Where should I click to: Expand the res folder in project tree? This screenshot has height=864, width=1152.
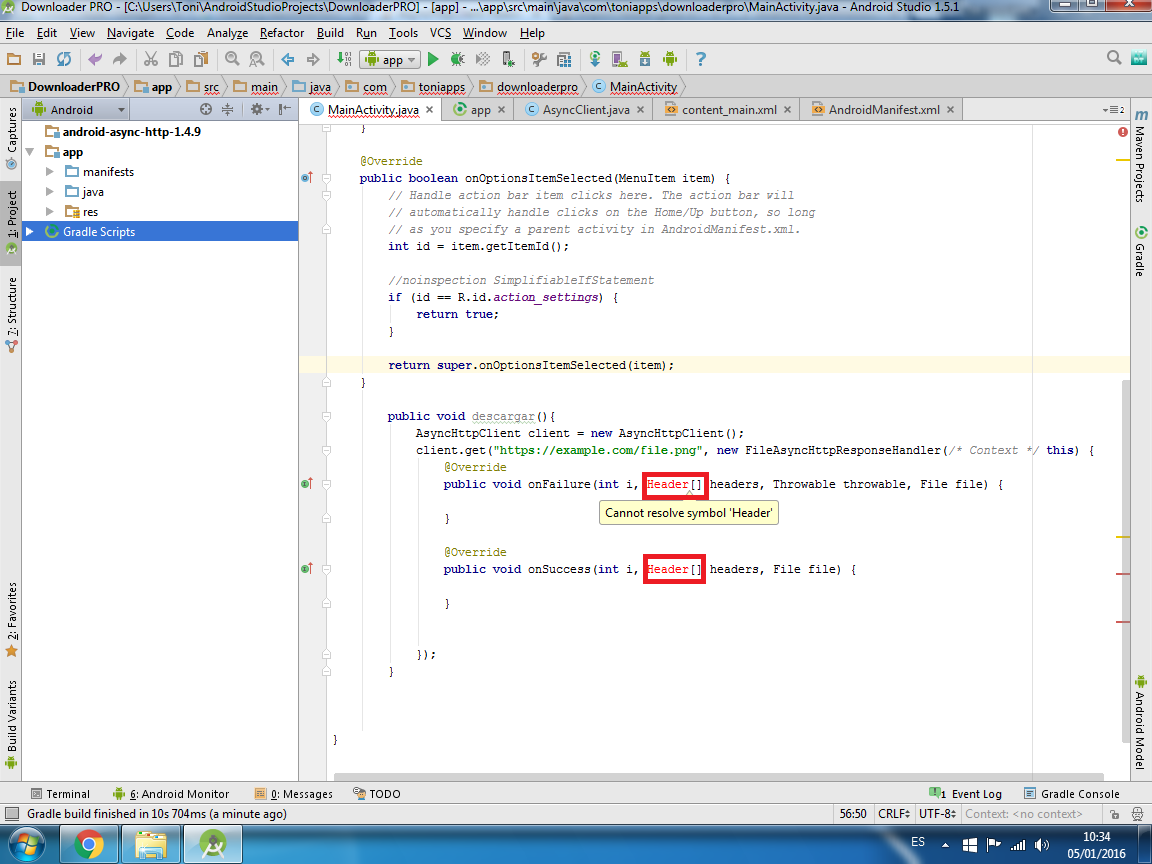point(50,212)
